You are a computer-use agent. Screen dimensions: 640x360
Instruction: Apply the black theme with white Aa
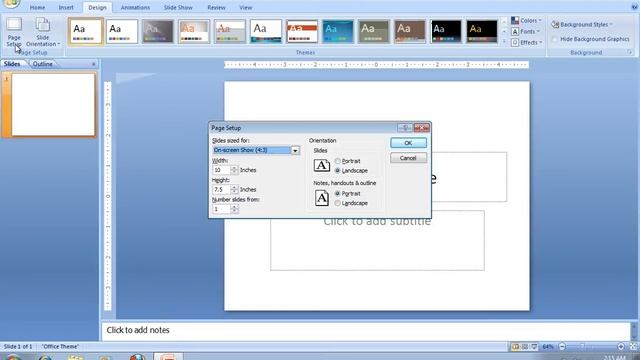[446, 31]
